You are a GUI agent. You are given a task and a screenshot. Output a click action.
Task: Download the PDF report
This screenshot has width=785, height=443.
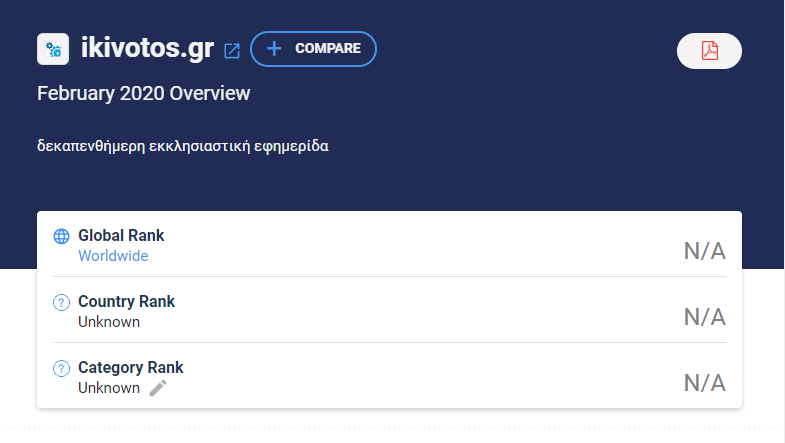pyautogui.click(x=709, y=51)
